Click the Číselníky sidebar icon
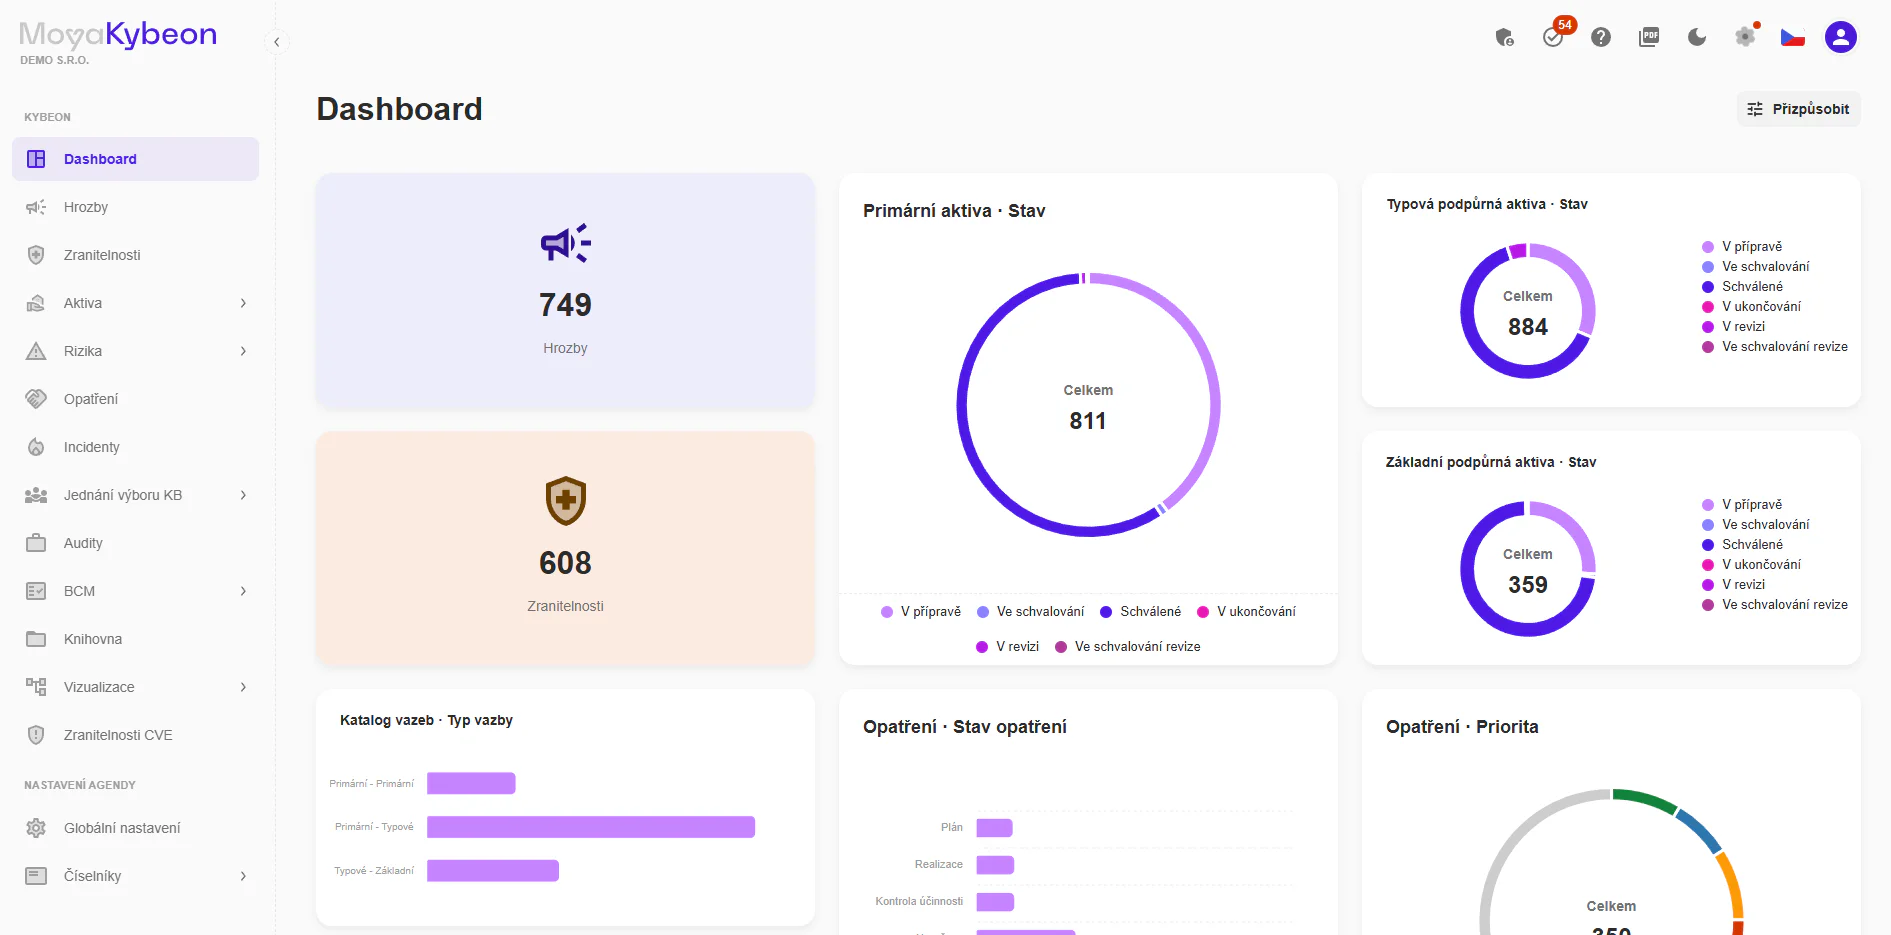The image size is (1891, 935). (x=36, y=876)
